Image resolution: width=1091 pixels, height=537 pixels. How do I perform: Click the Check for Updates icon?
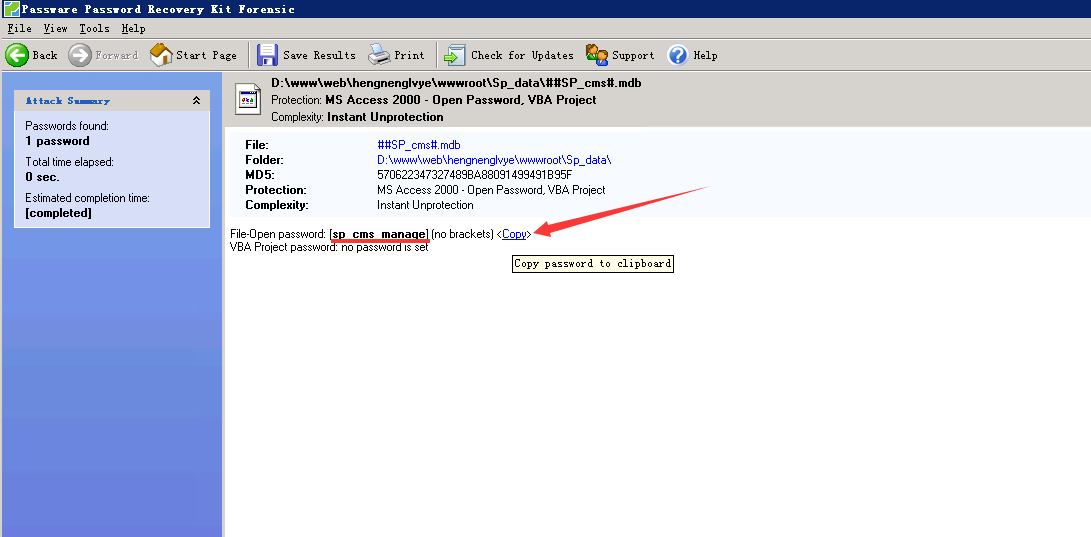455,55
